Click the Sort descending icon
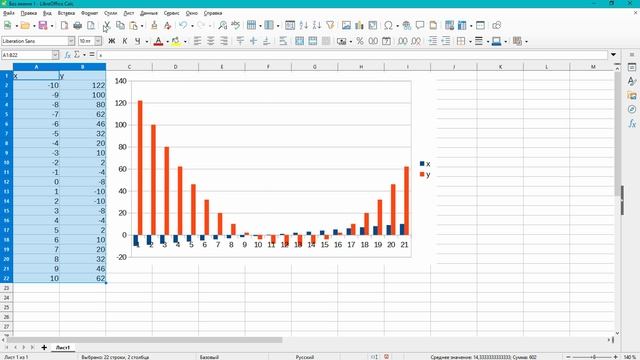The image size is (640, 360). click(317, 25)
